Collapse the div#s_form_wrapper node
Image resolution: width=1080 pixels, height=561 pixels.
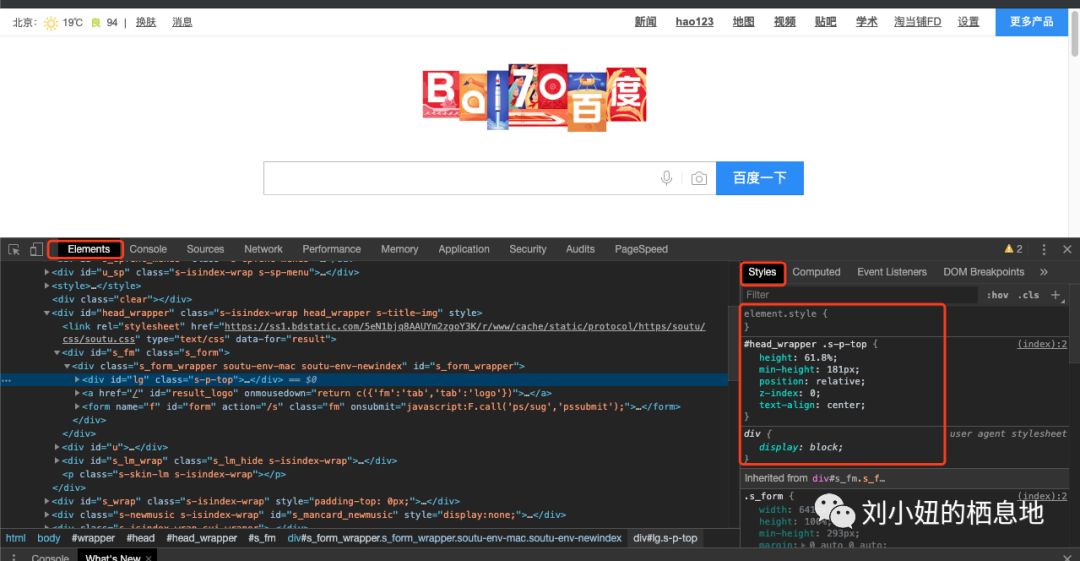68,367
